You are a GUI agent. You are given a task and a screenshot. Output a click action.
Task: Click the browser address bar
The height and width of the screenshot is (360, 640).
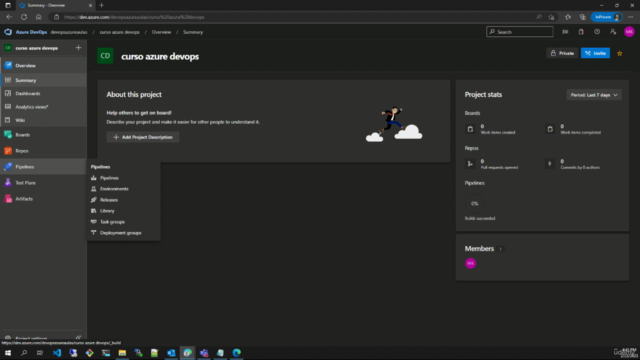[294, 17]
